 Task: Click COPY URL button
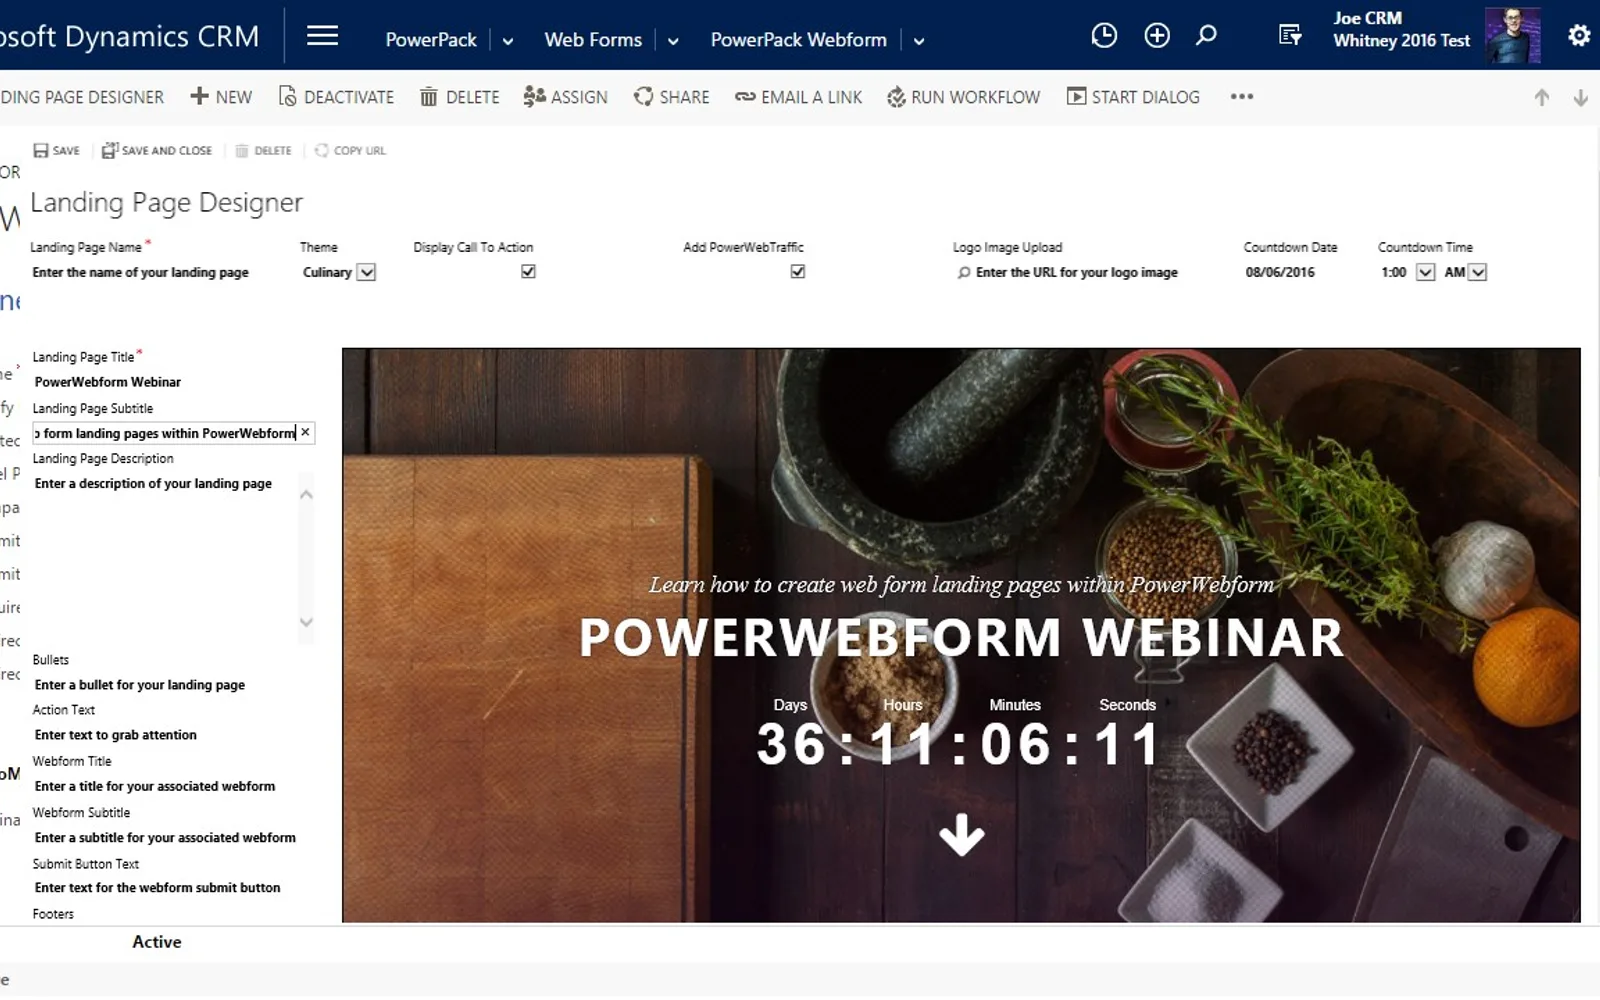[x=350, y=151]
